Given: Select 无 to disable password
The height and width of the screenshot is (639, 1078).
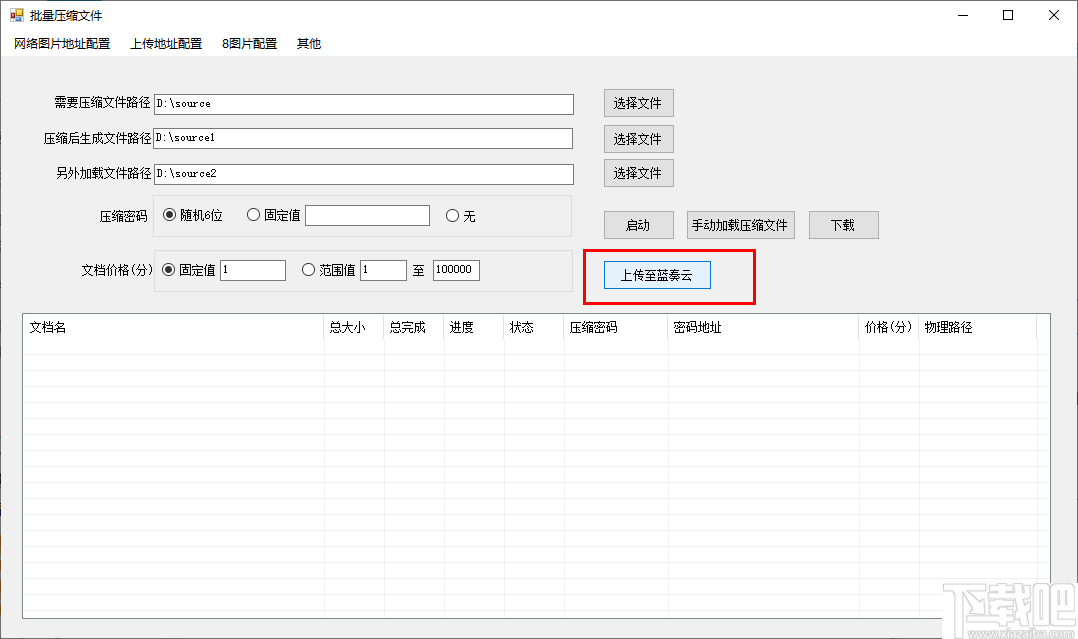Looking at the screenshot, I should click(x=453, y=214).
